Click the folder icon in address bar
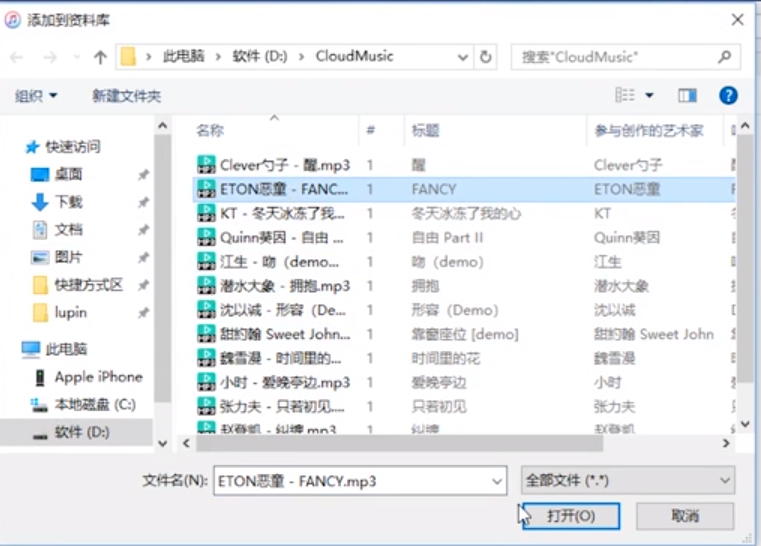The image size is (761, 546). click(x=128, y=57)
